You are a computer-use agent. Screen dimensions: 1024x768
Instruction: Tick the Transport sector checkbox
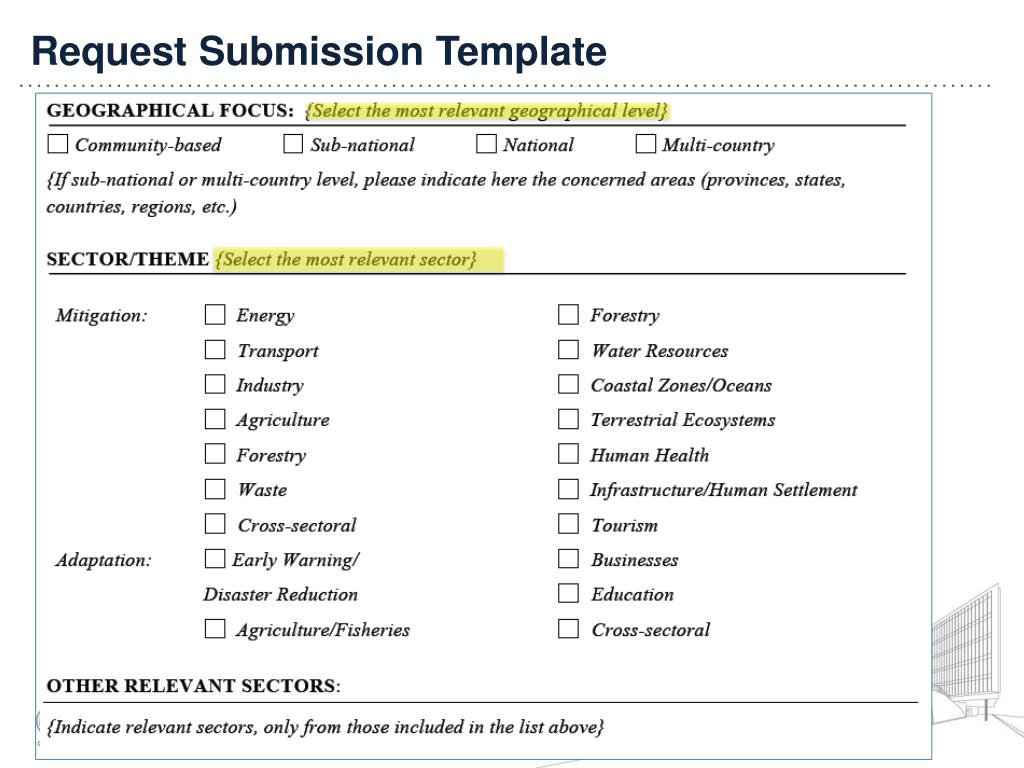215,349
